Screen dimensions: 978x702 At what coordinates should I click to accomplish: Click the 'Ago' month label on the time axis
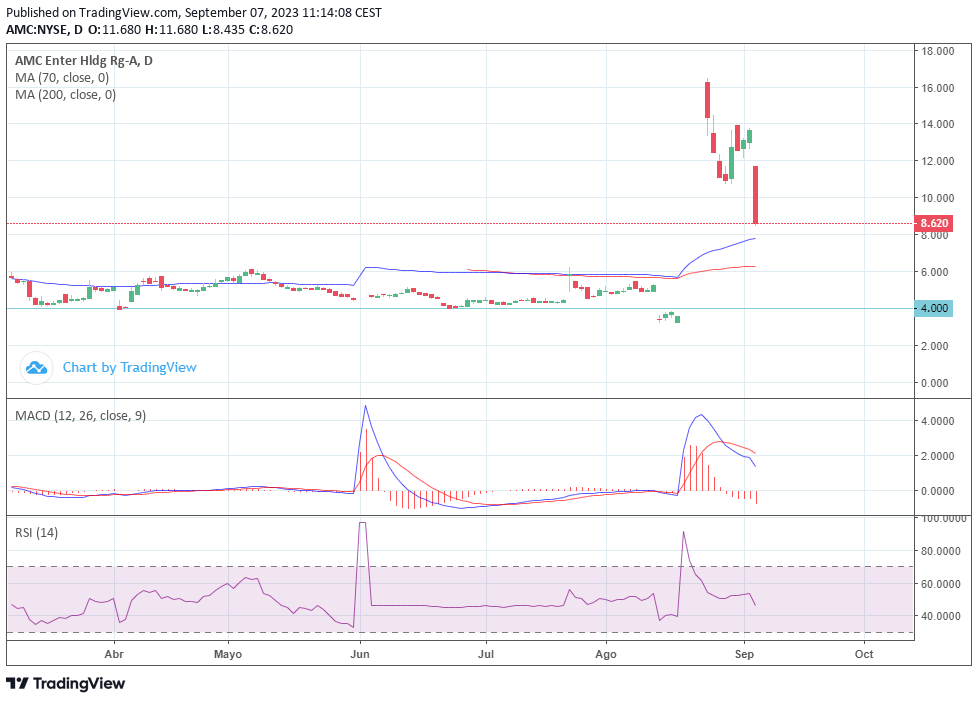tap(606, 654)
